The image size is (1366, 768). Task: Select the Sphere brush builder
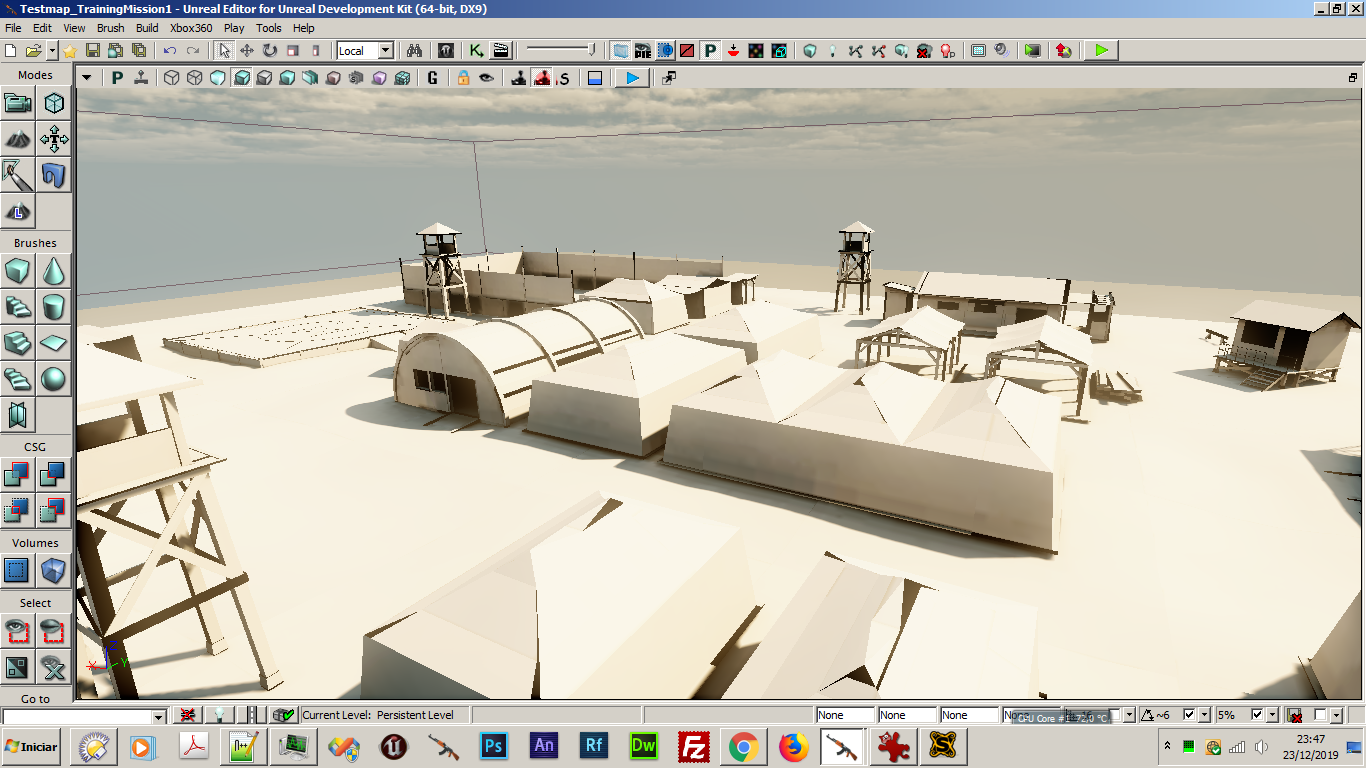point(54,378)
